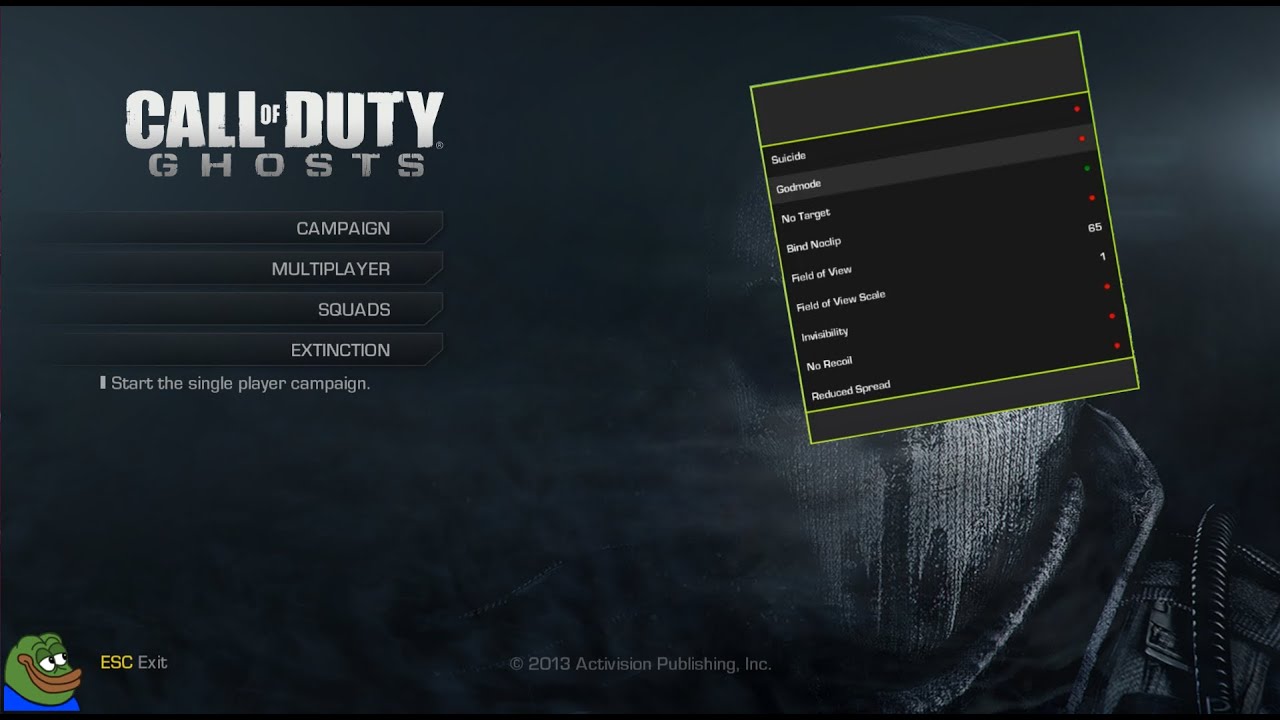Click the Field of View Scale value 1
This screenshot has height=720, width=1280.
point(1103,257)
